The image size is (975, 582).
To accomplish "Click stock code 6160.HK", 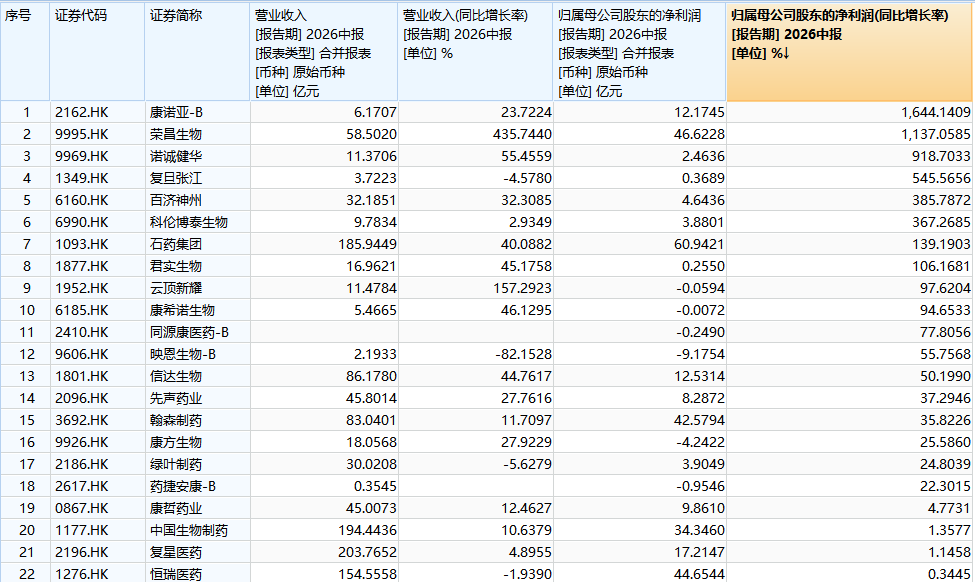I will click(x=81, y=200).
